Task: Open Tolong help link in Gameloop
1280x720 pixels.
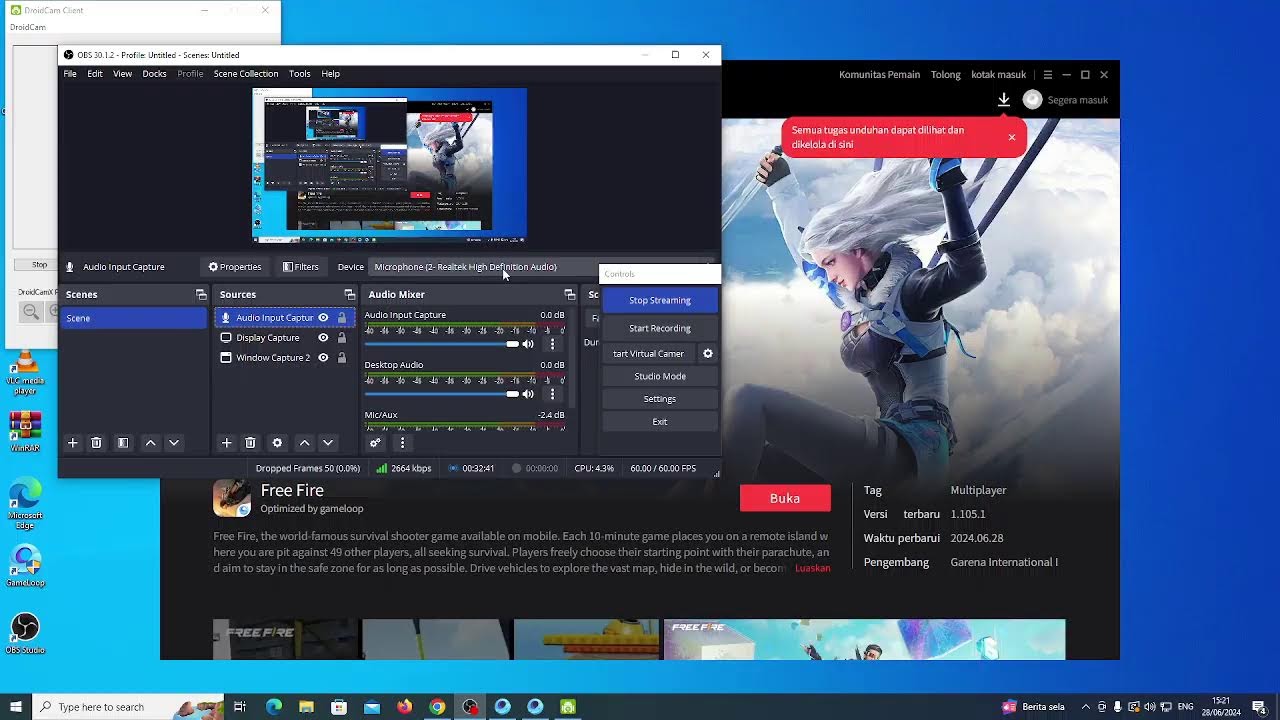Action: tap(945, 75)
